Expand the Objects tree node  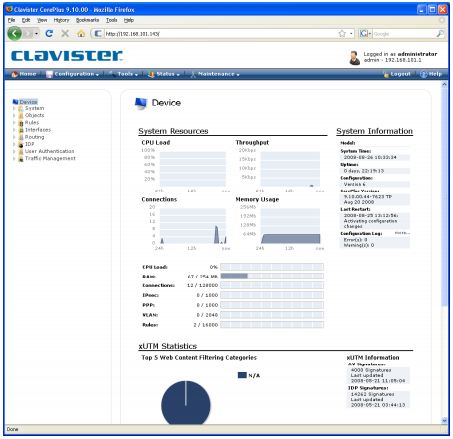[14, 115]
